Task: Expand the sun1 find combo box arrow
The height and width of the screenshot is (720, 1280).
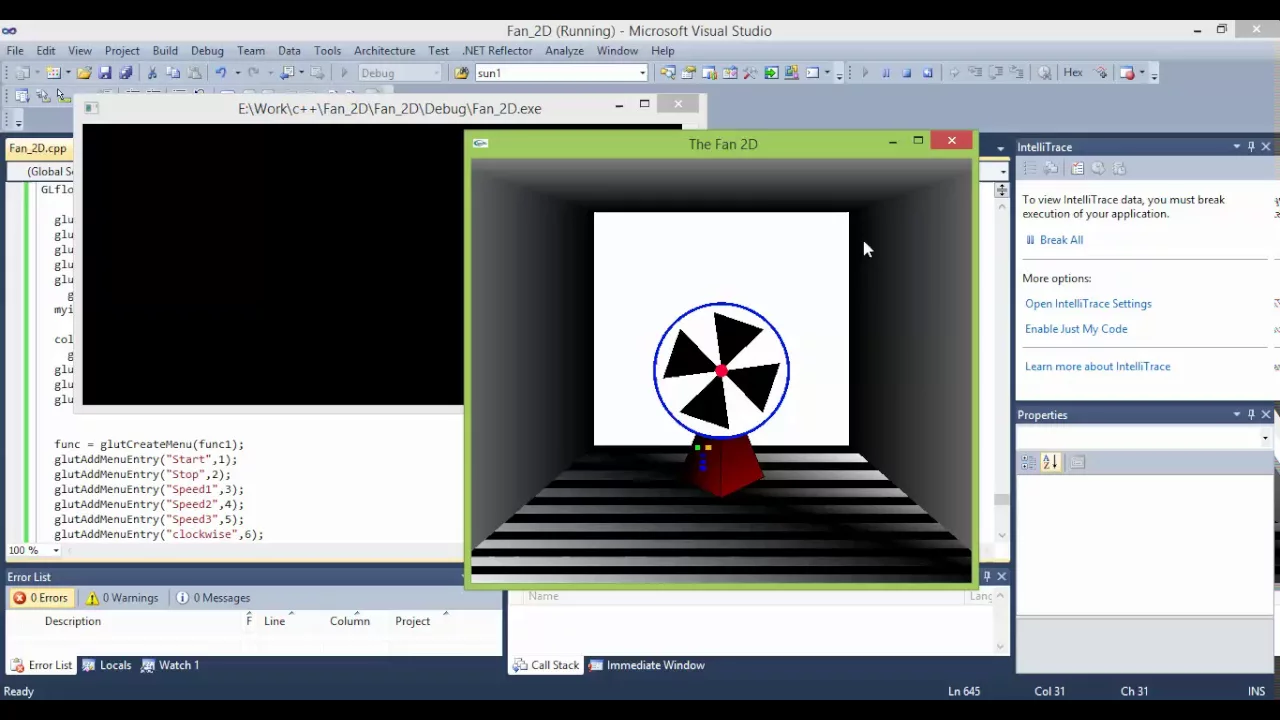Action: (x=642, y=73)
